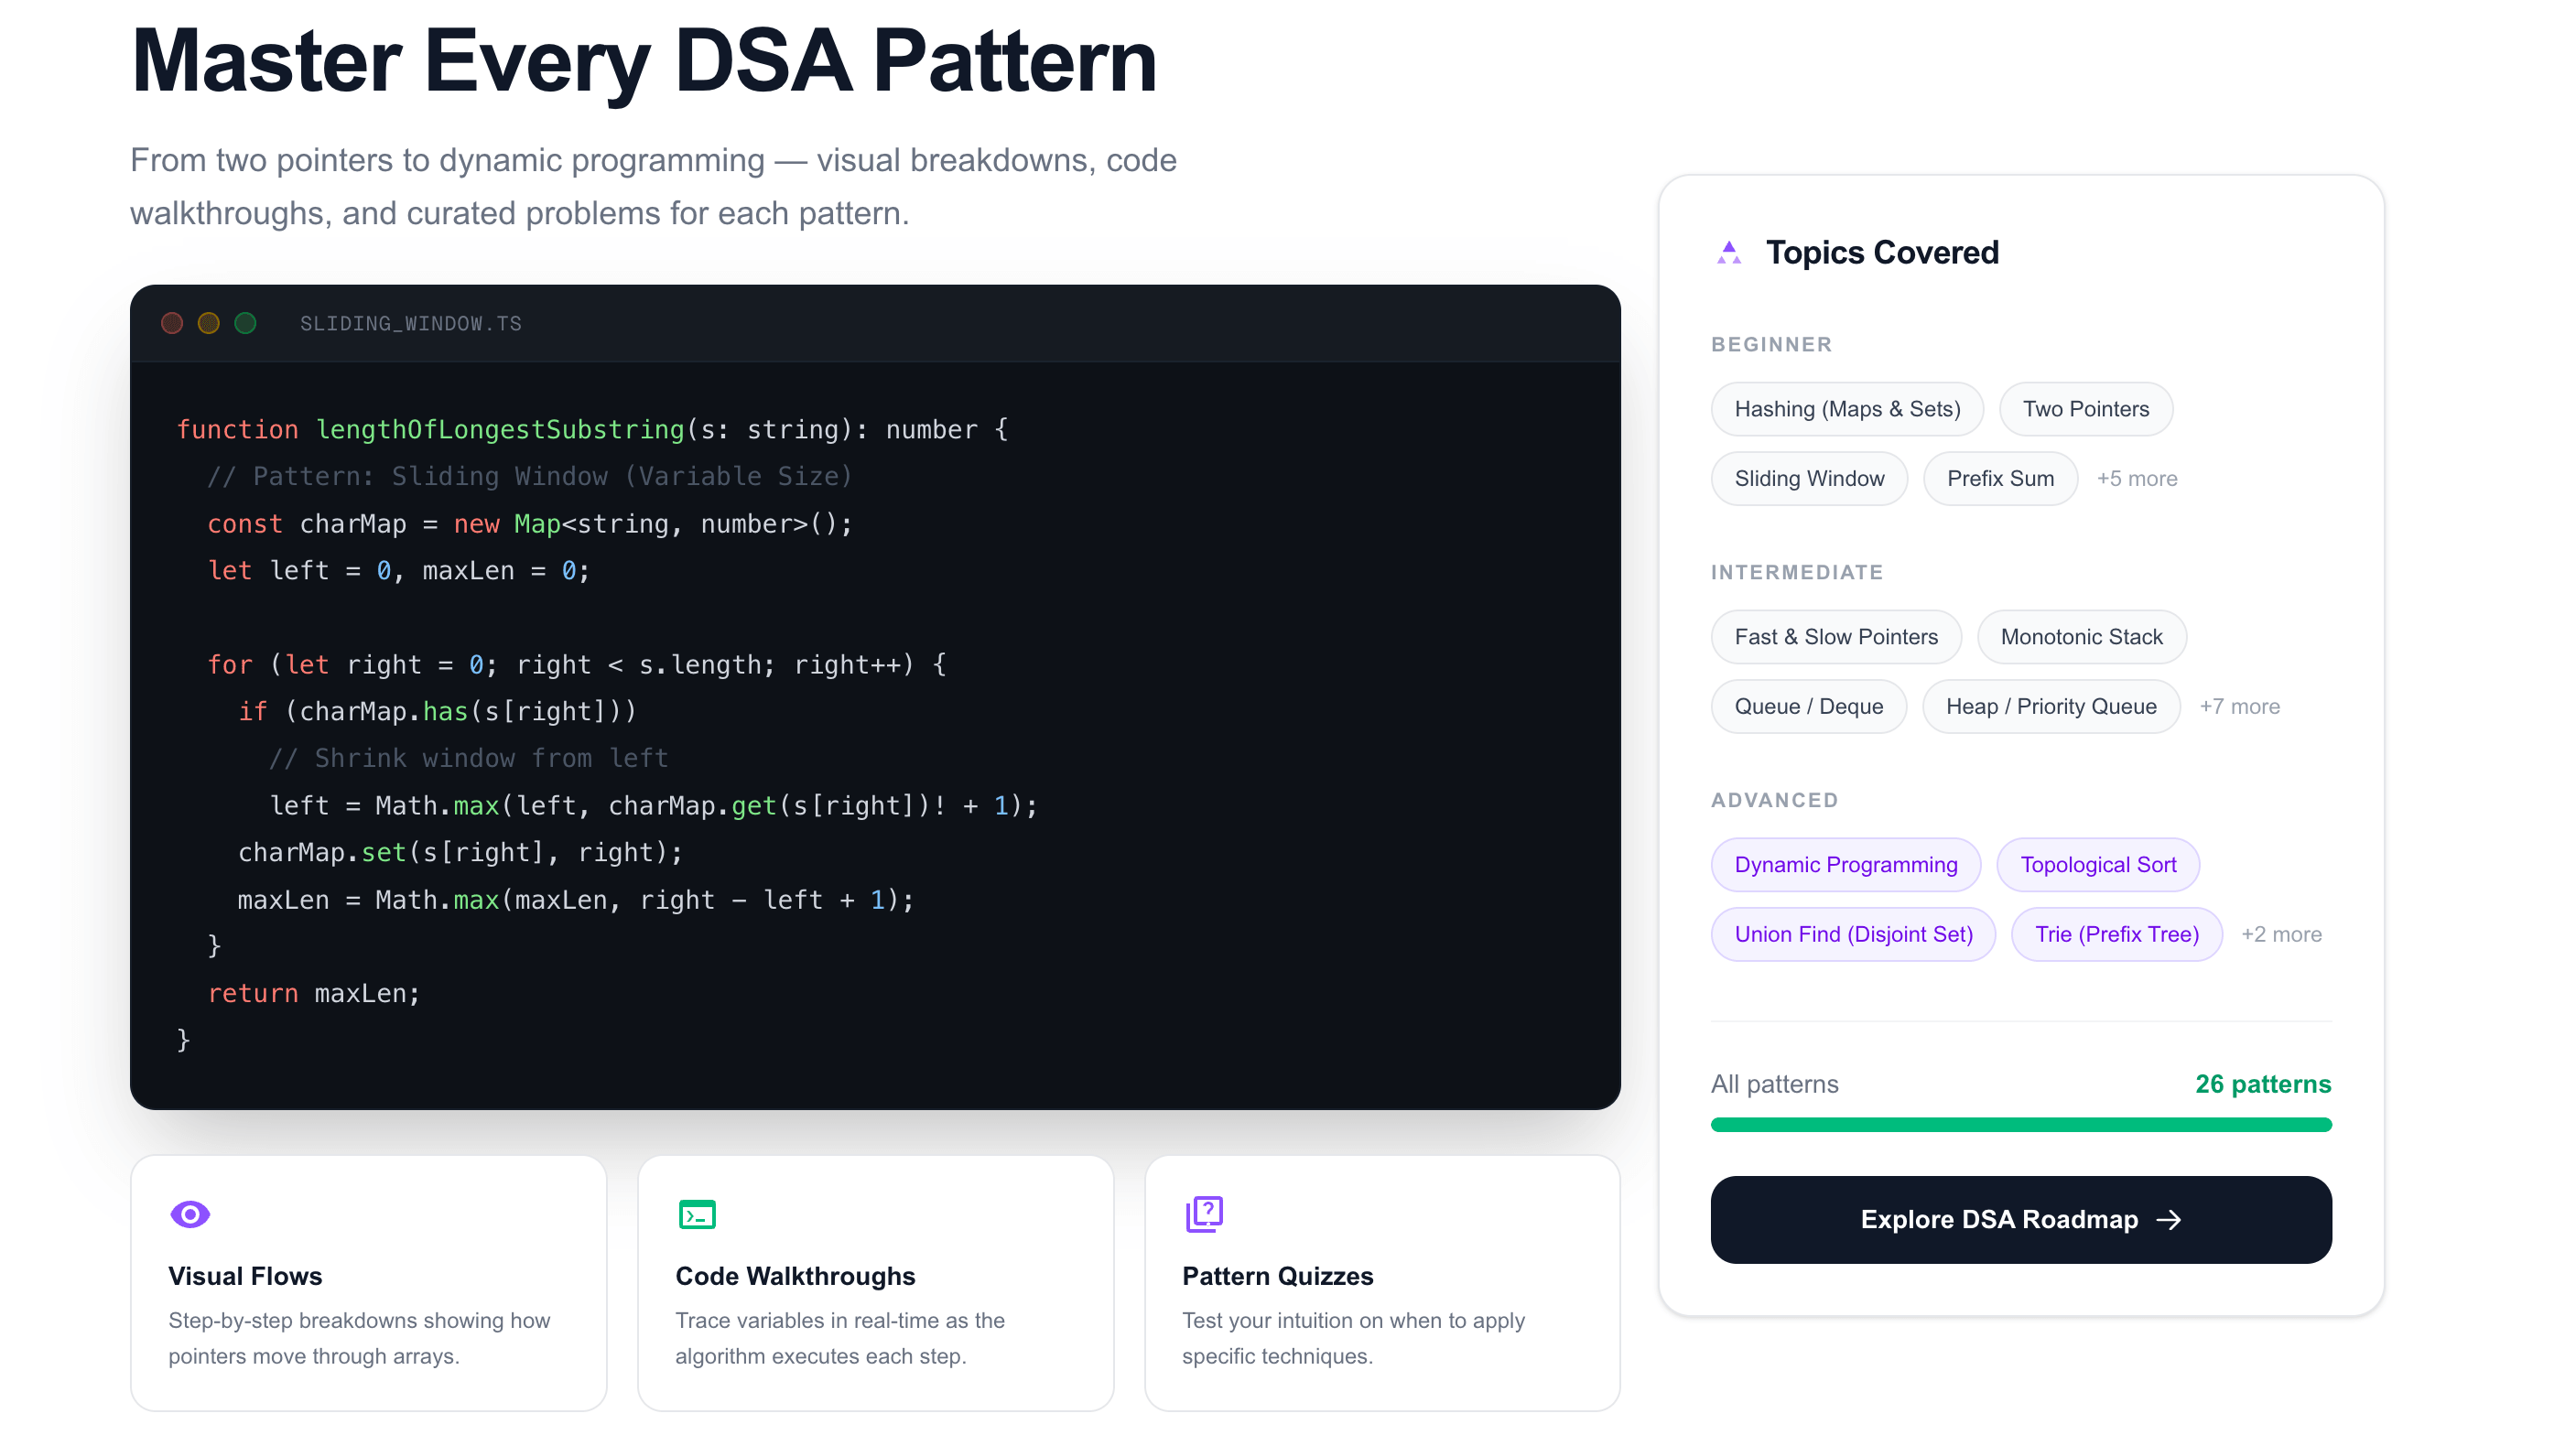Screen dimensions: 2576x1435
Task: Select the Fast & Slow Pointers chip
Action: [x=1836, y=637]
